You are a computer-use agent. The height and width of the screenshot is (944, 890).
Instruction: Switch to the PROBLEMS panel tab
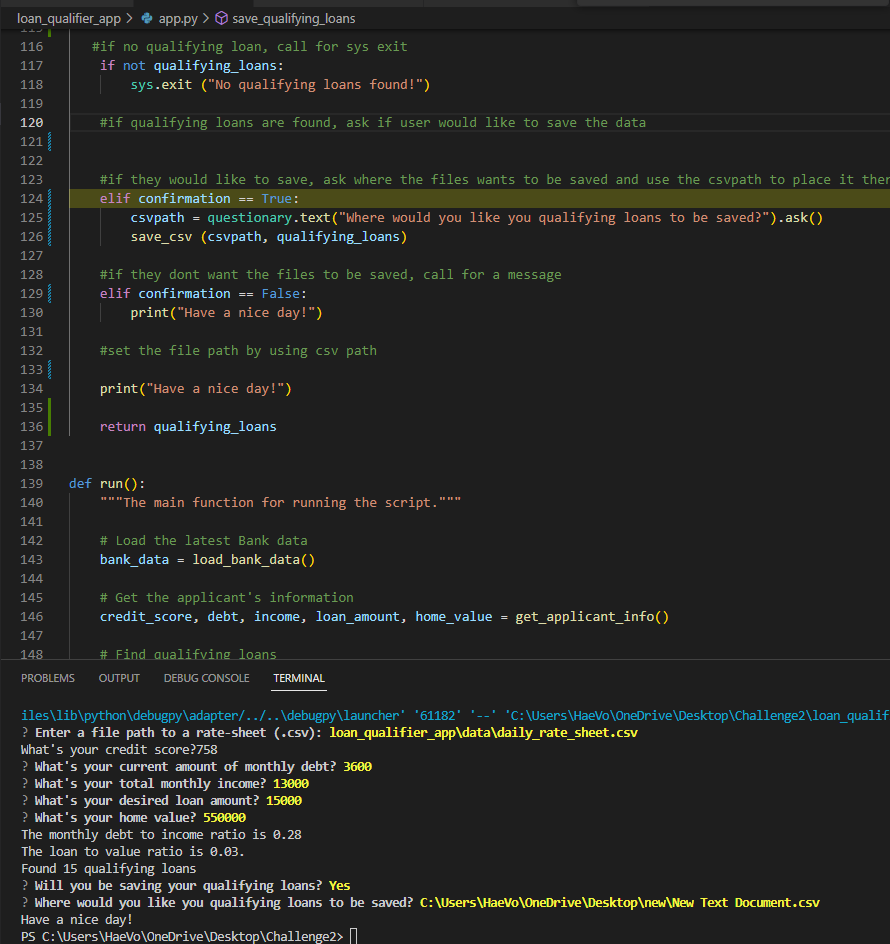pos(48,678)
